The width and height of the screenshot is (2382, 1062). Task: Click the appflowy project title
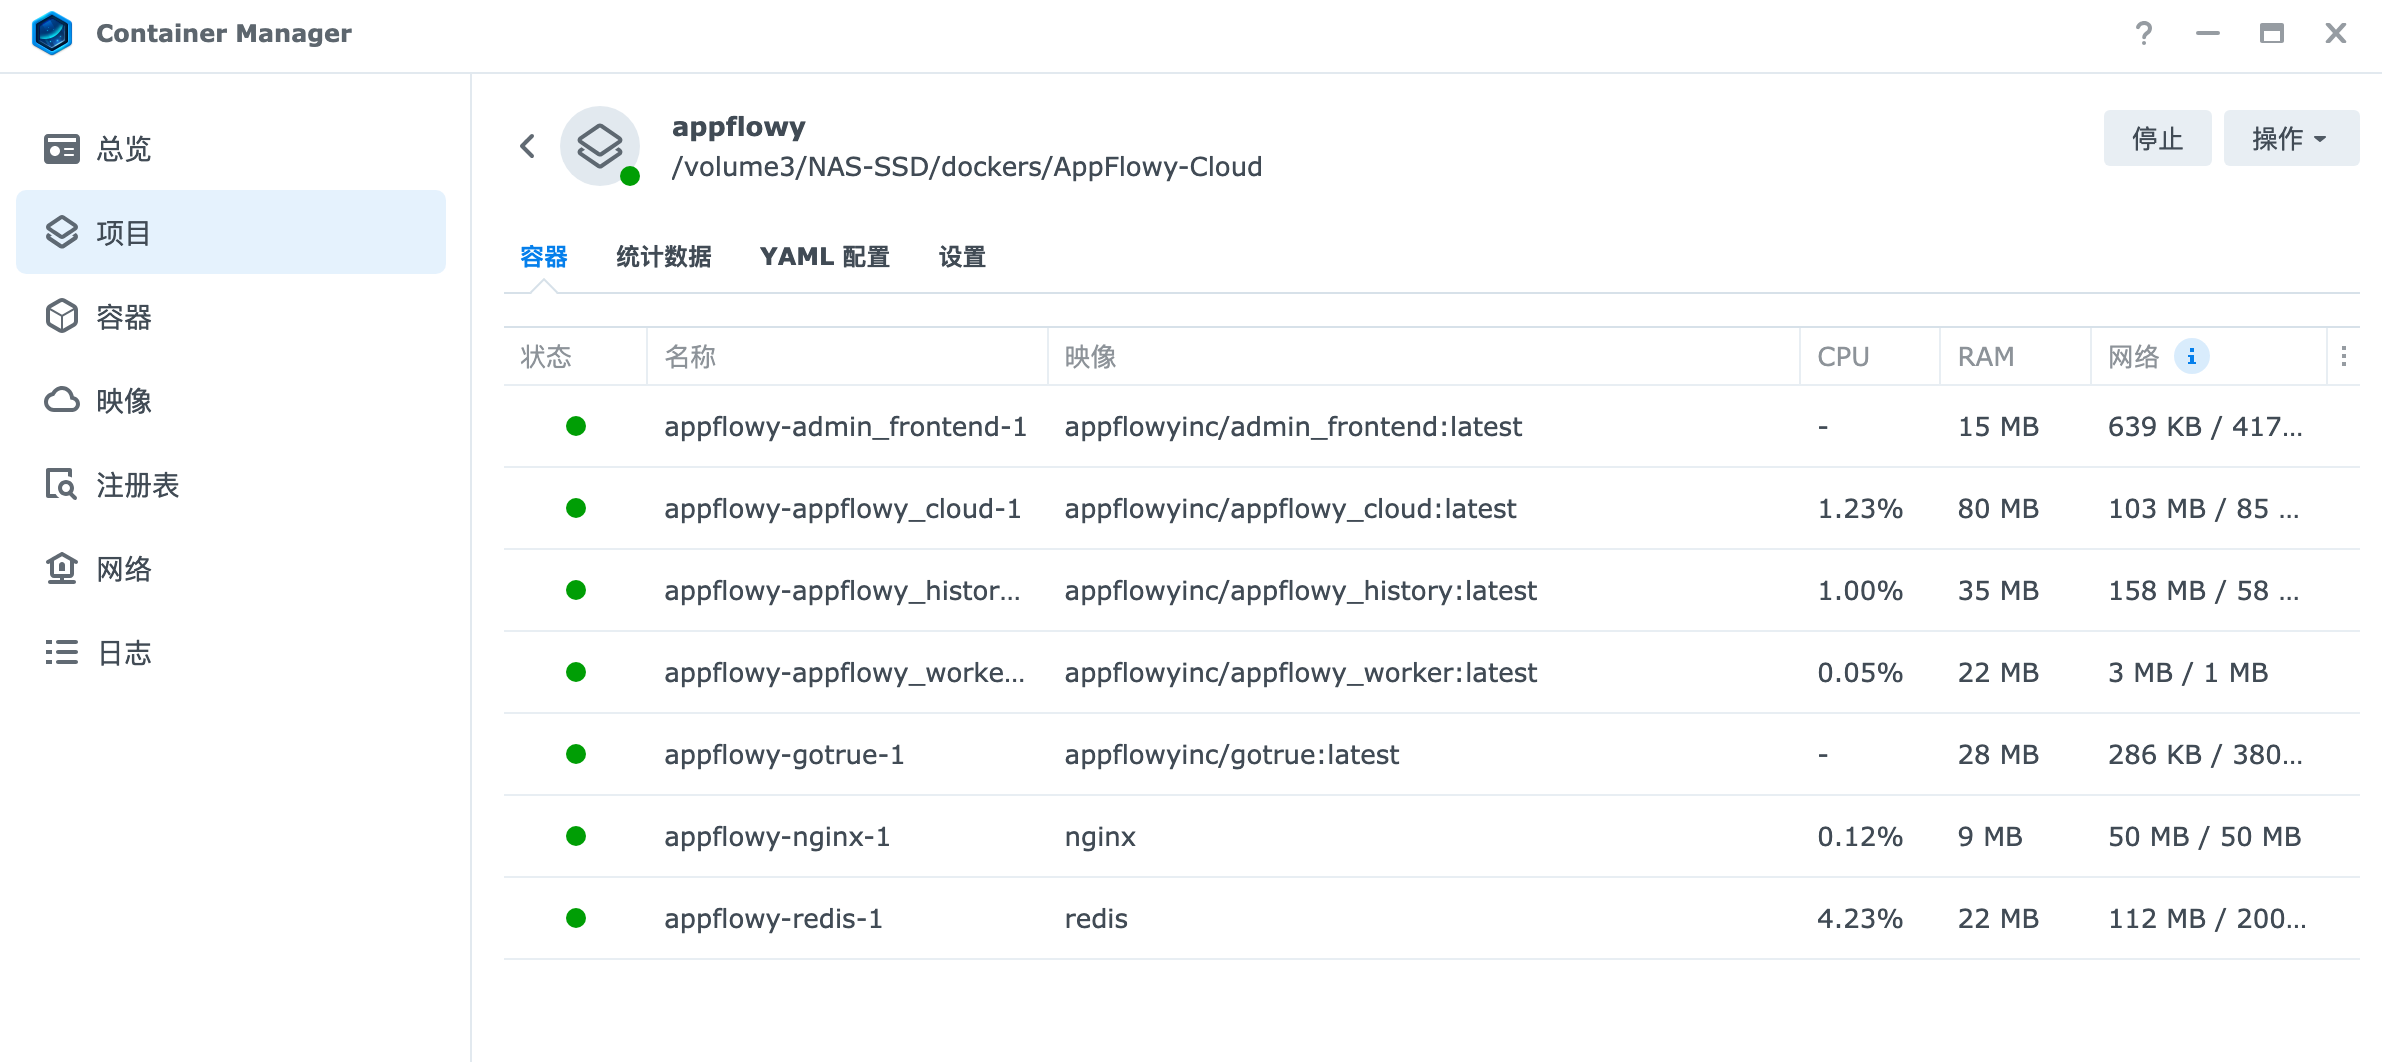[738, 127]
